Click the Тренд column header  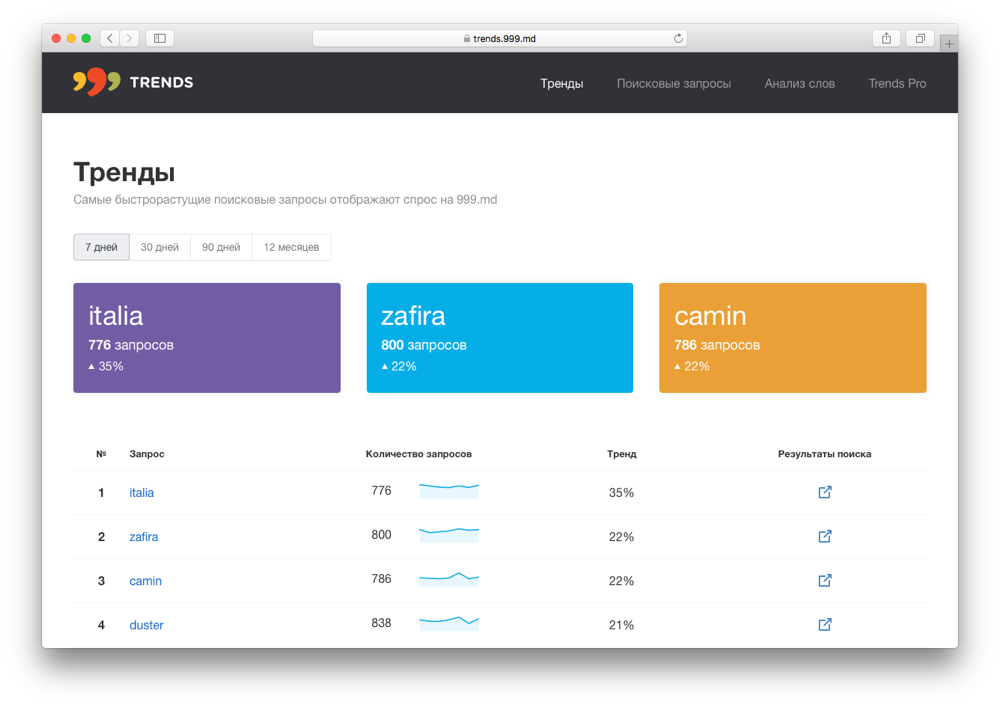click(x=622, y=454)
